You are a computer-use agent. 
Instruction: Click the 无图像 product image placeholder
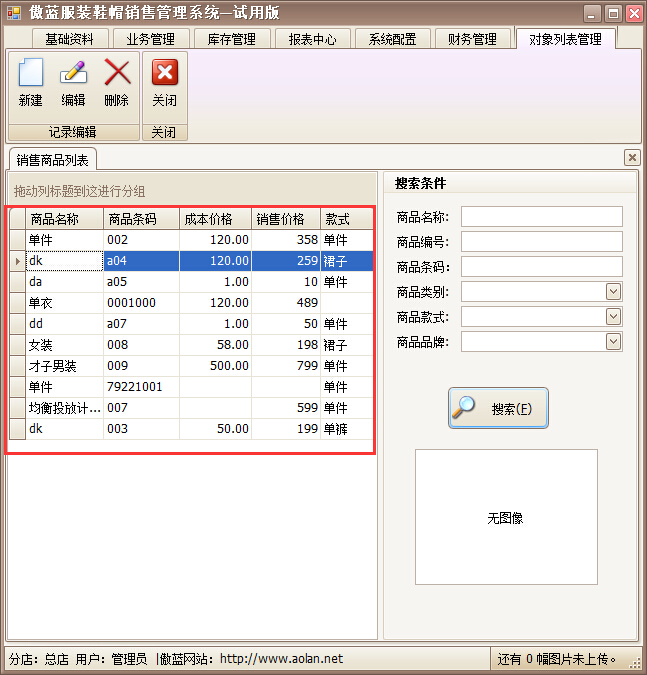pos(506,517)
